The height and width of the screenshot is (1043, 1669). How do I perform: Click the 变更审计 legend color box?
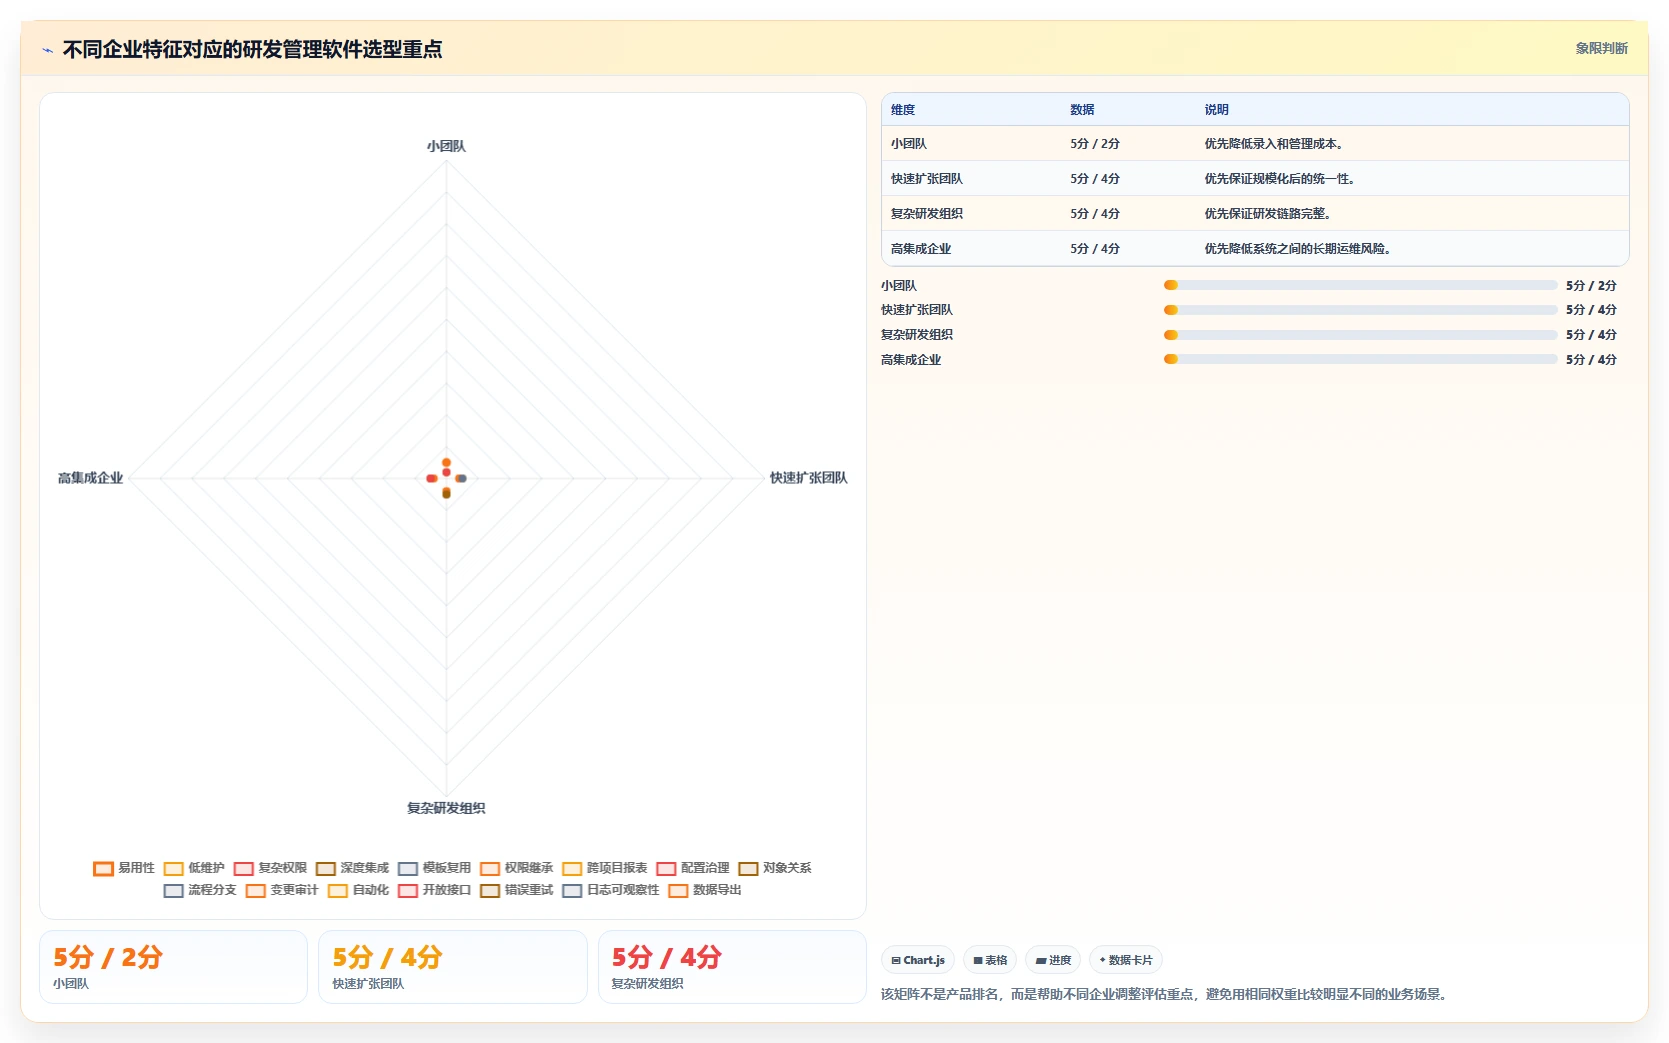(x=255, y=890)
